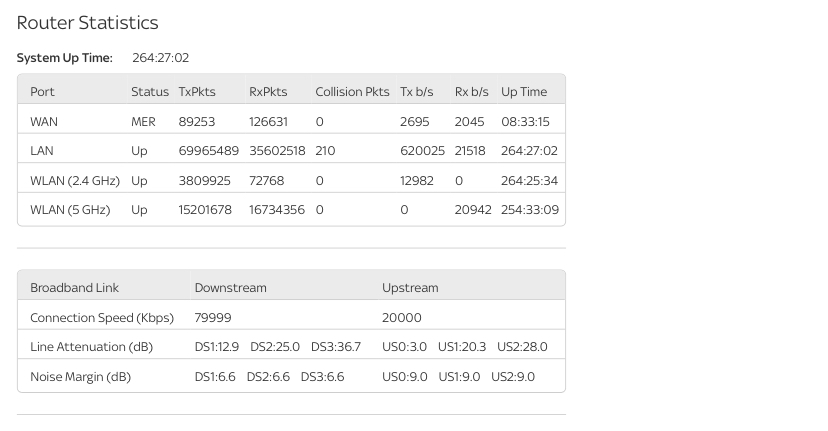Click the Collision Pkts column header
The image size is (828, 431).
click(x=352, y=92)
